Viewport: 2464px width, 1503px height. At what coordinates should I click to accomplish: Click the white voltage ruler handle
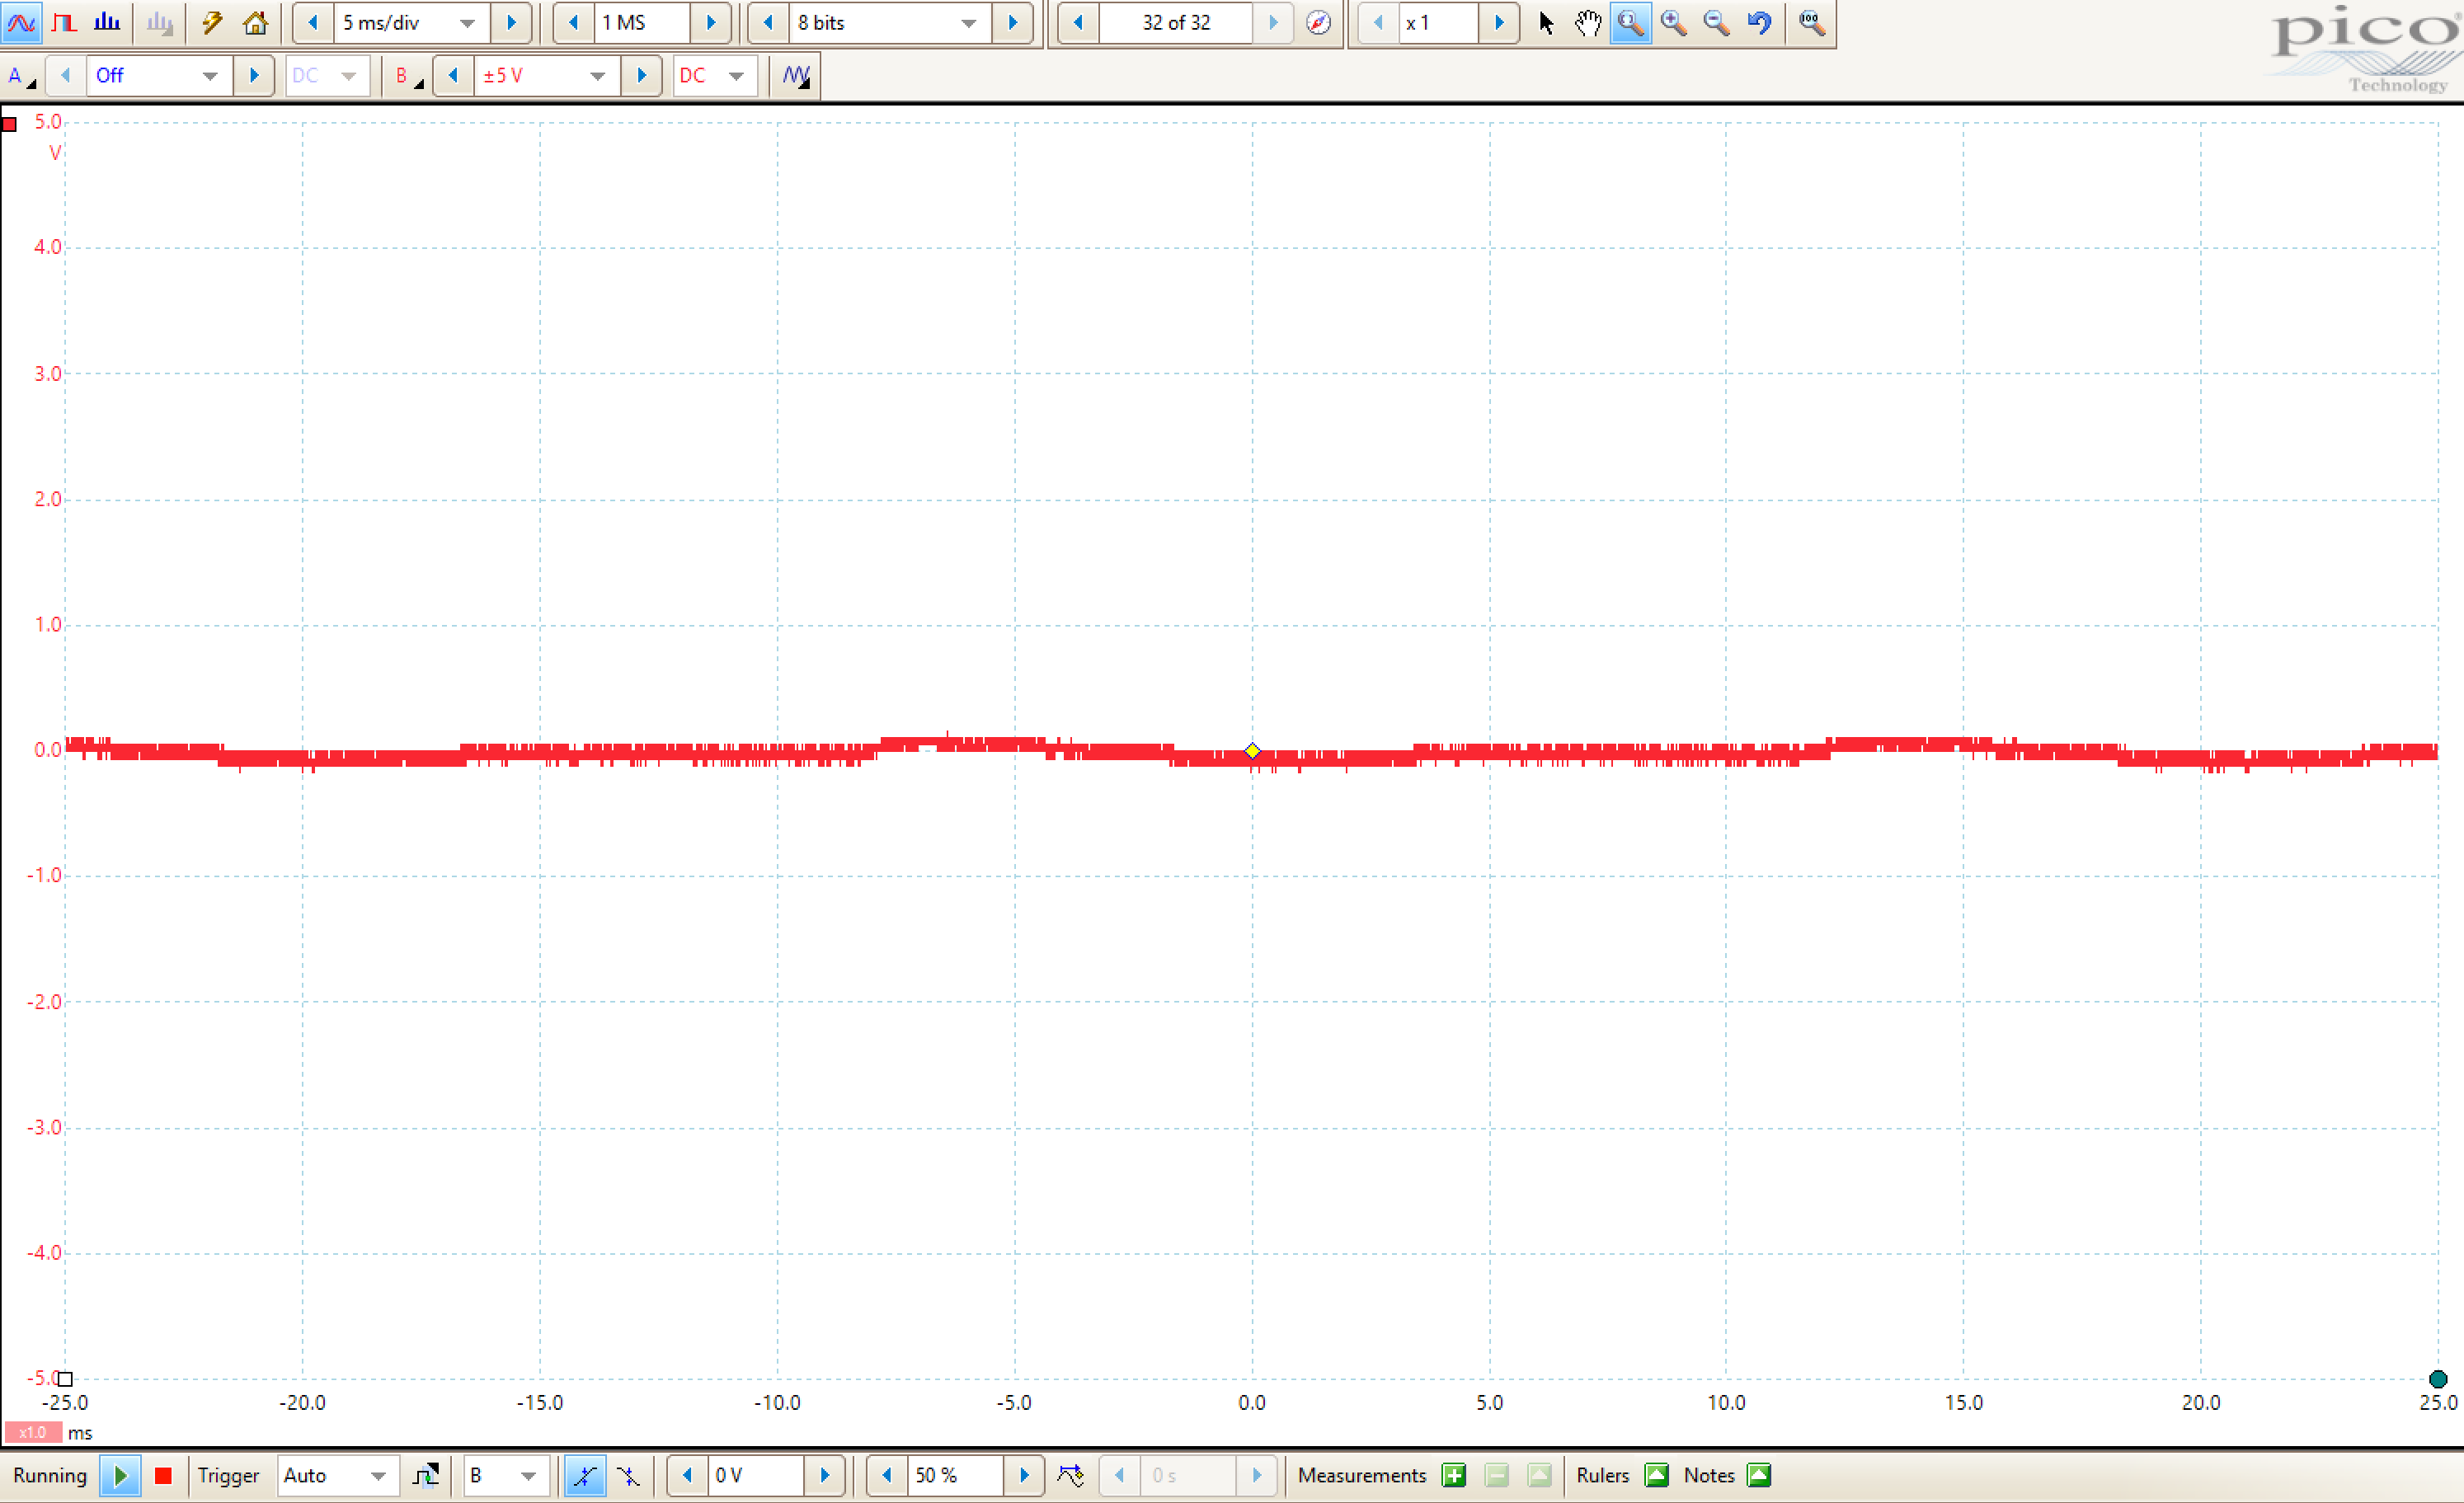click(x=65, y=1379)
